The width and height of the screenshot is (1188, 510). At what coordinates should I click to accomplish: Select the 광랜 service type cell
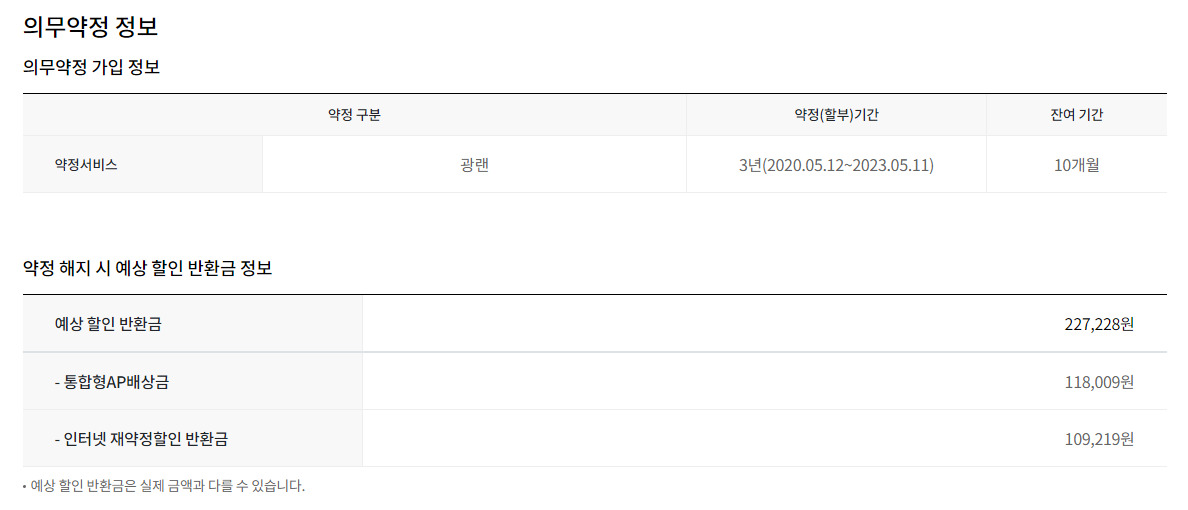point(474,165)
